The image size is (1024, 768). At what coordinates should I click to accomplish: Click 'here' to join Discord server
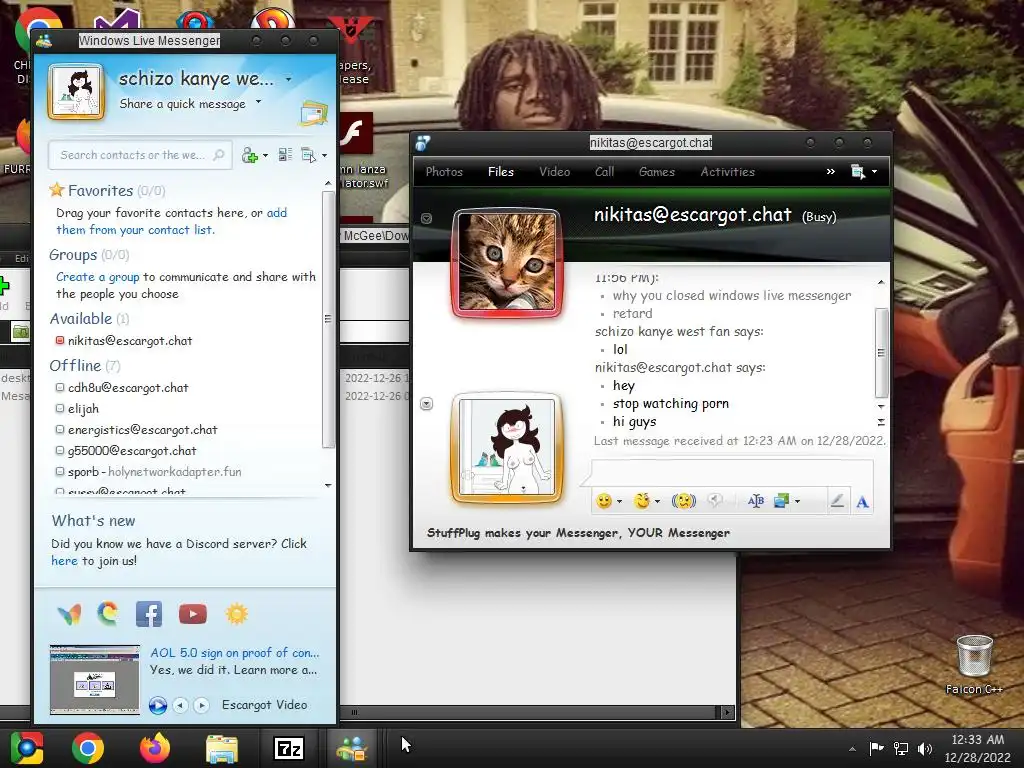coord(64,561)
